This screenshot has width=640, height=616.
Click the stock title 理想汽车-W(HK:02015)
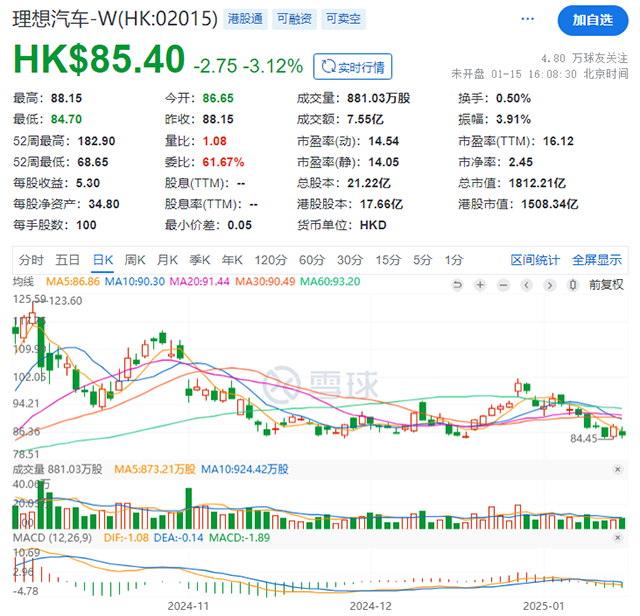[x=115, y=19]
